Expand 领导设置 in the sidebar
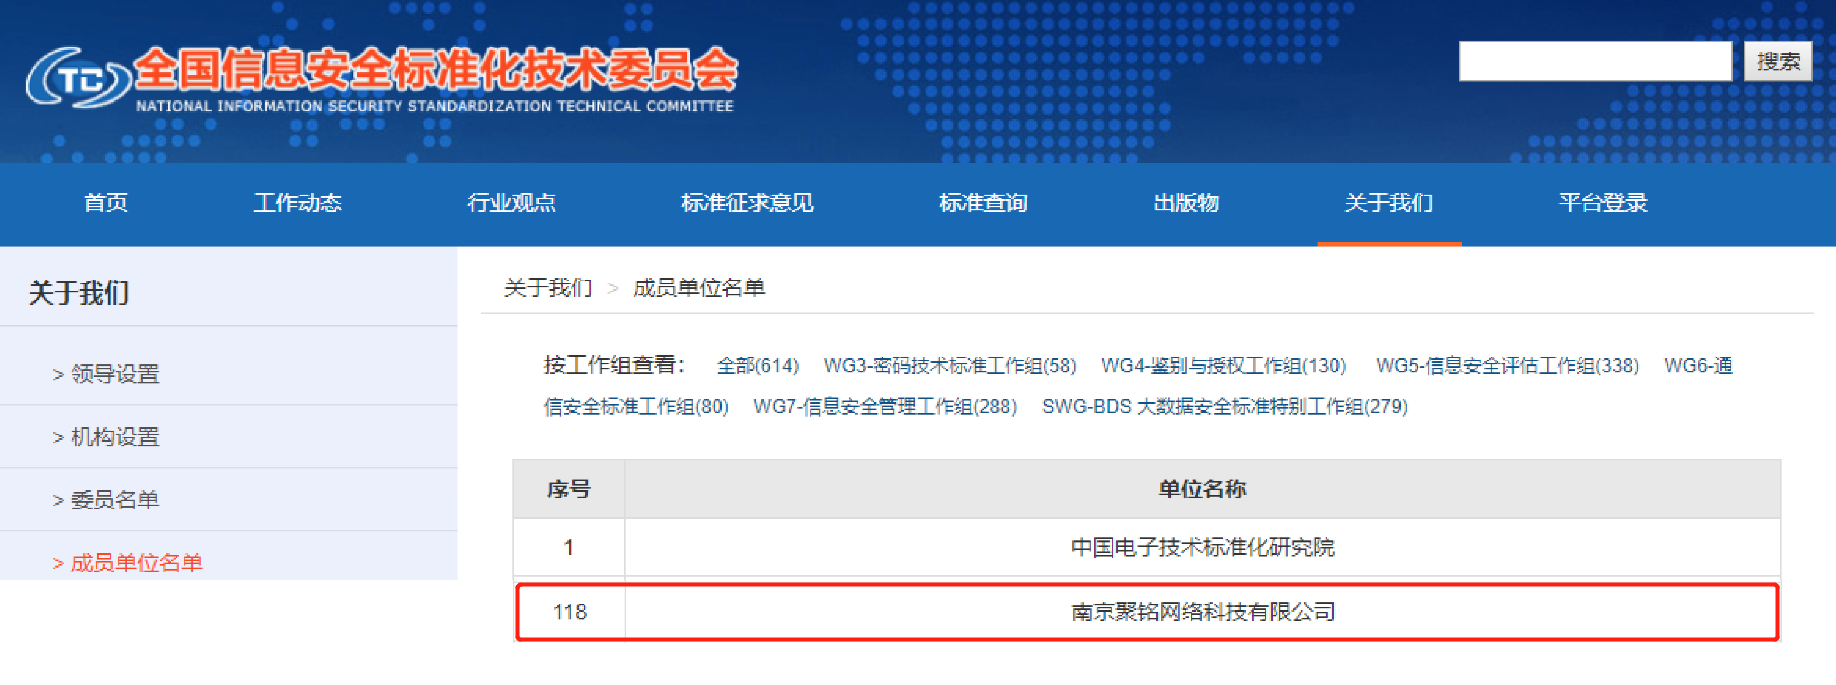Screen dimensions: 1836x685 coord(114,374)
